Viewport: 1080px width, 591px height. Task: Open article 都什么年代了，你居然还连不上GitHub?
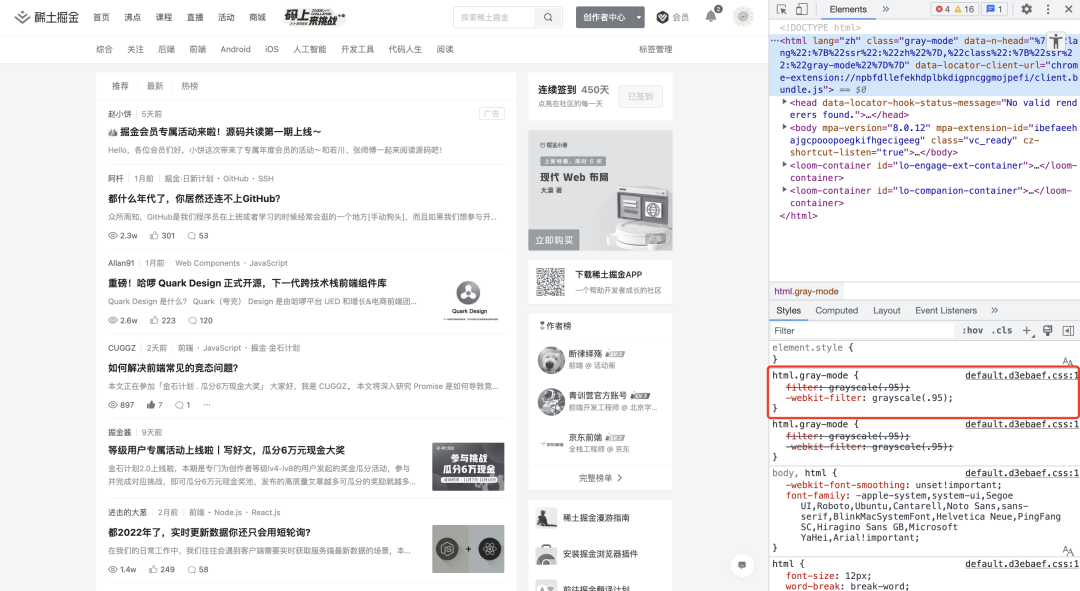194,198
